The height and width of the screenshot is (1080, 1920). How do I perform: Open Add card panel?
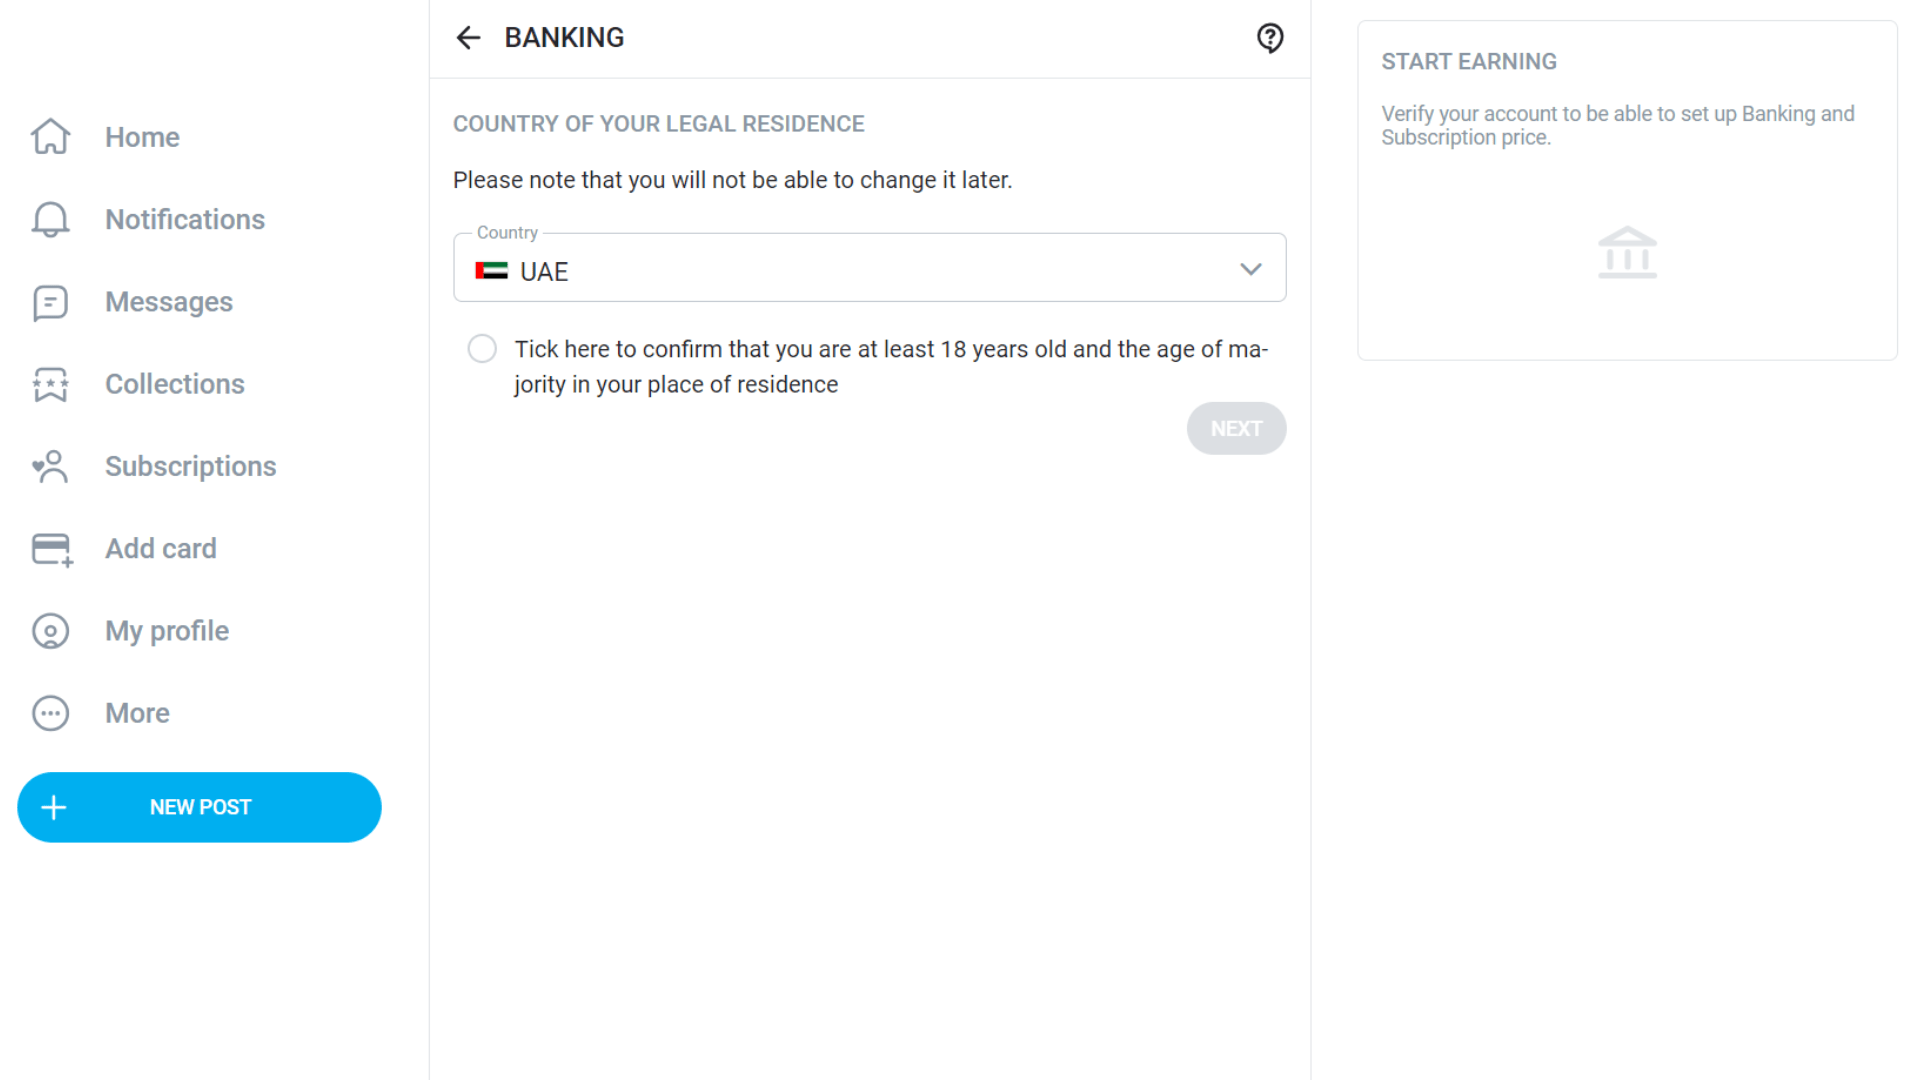click(x=161, y=547)
